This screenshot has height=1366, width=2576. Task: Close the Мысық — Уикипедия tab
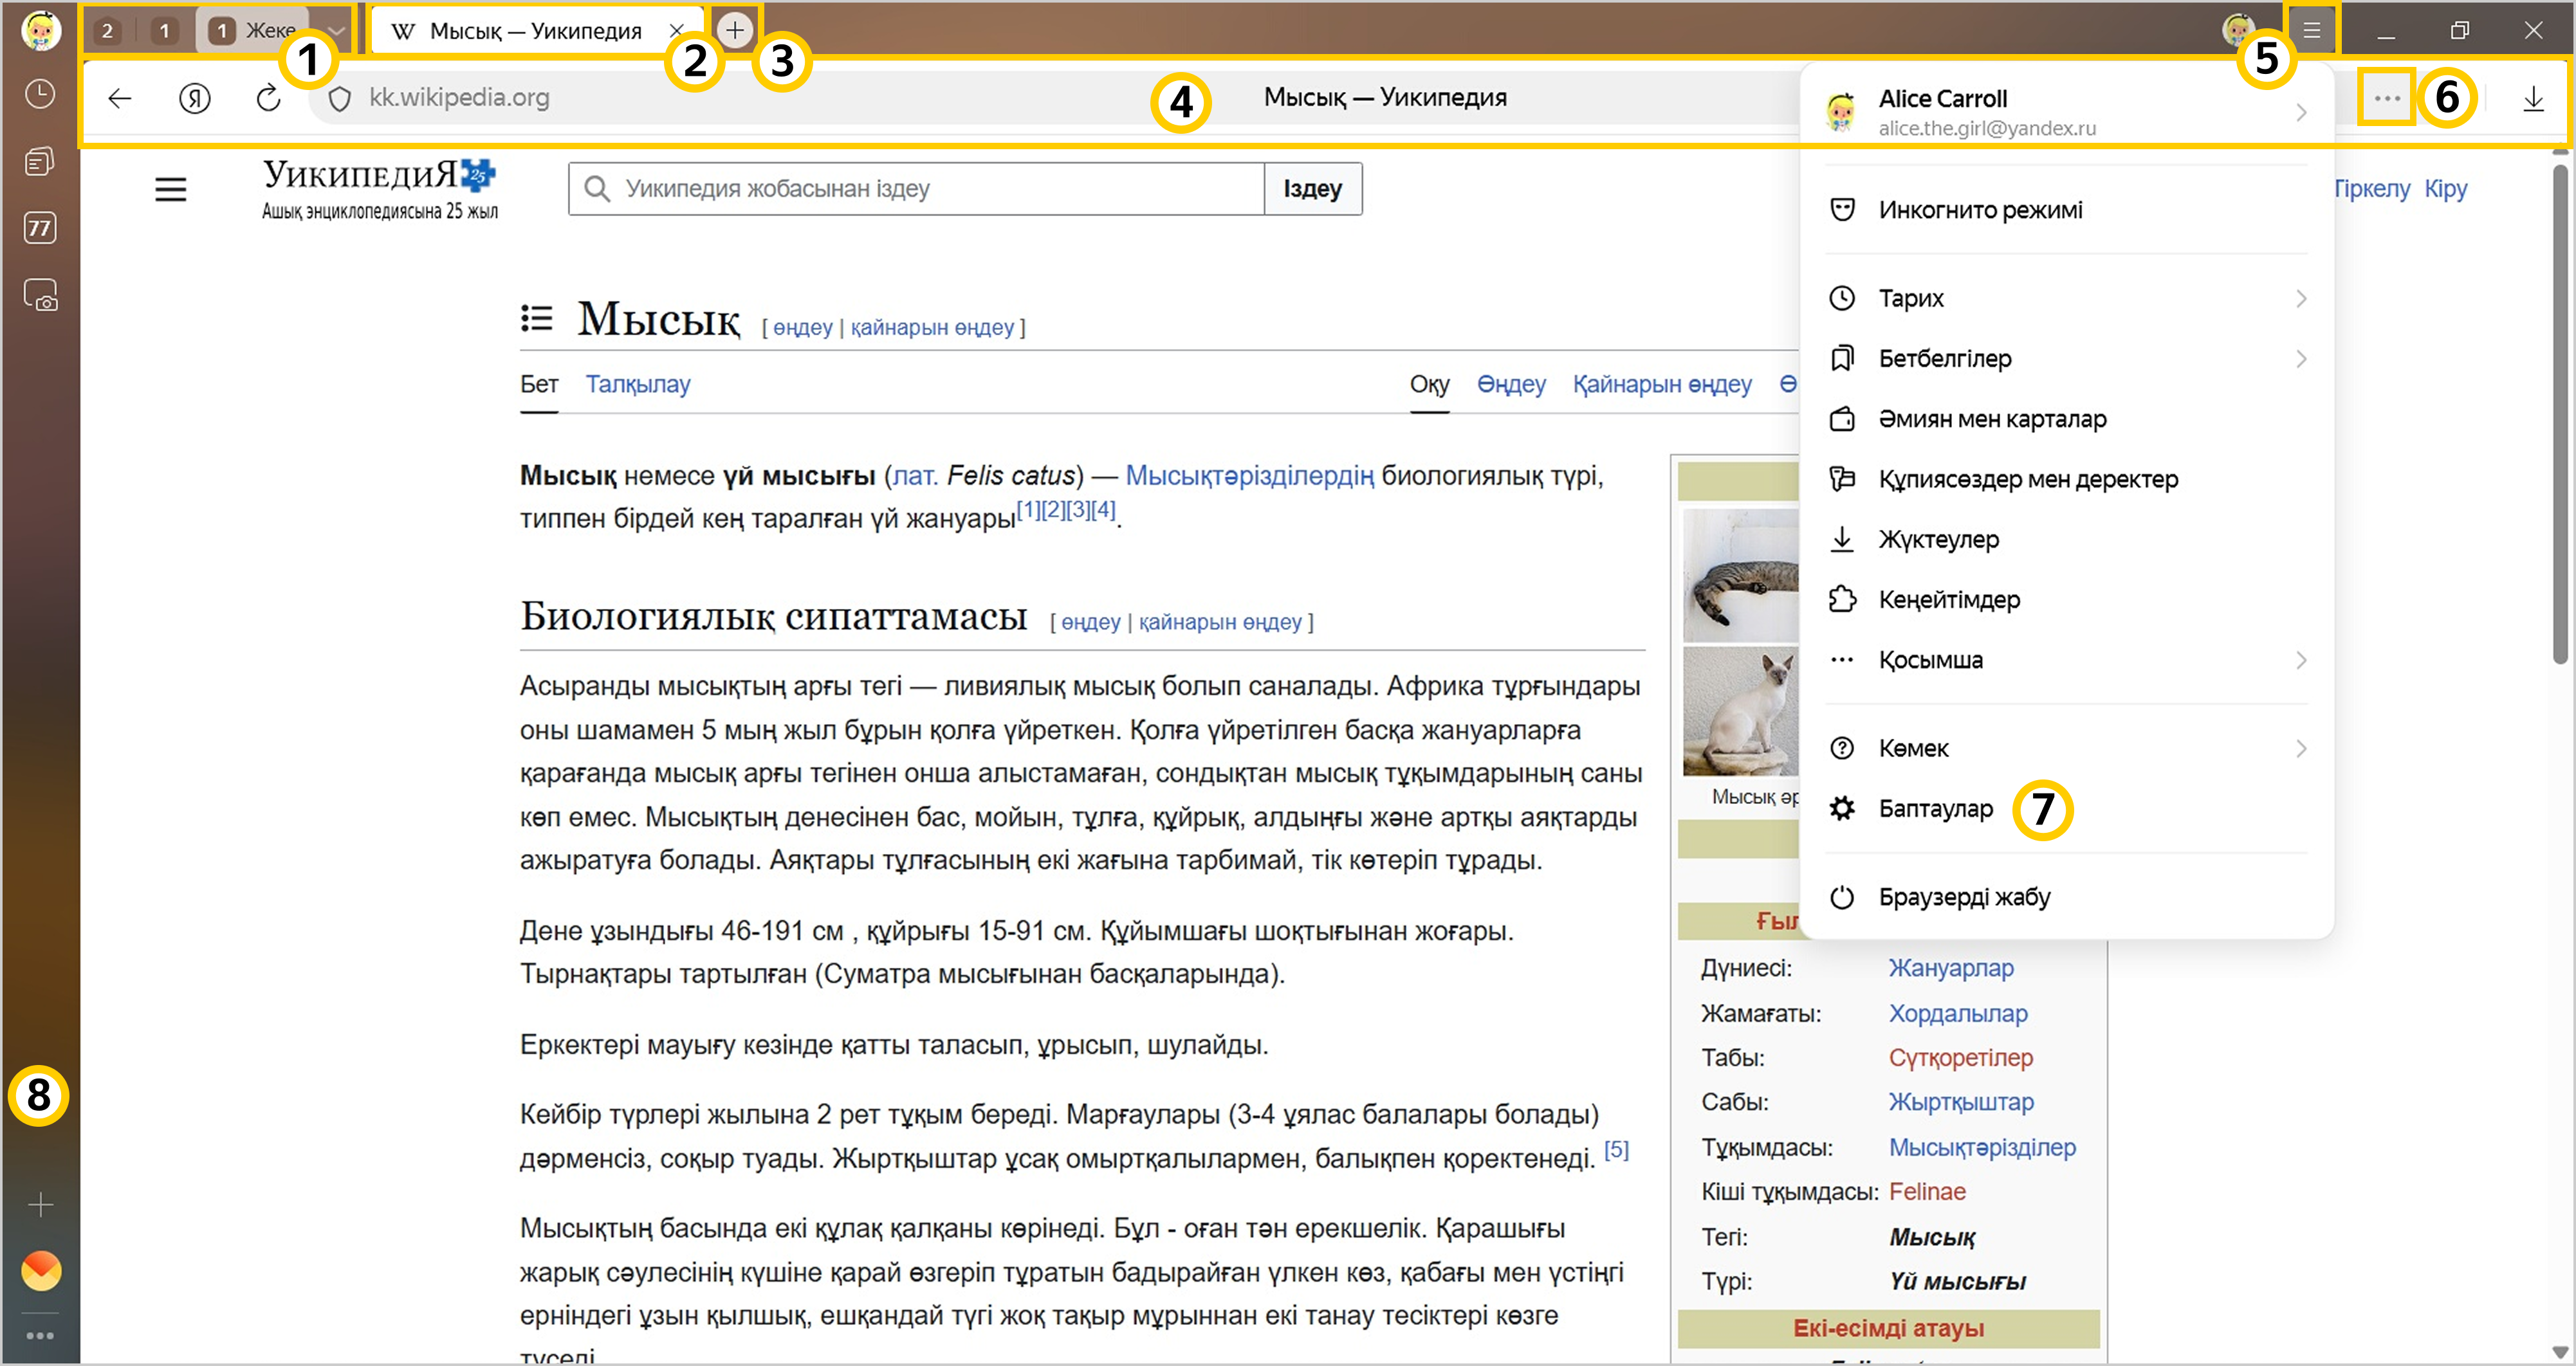[677, 30]
